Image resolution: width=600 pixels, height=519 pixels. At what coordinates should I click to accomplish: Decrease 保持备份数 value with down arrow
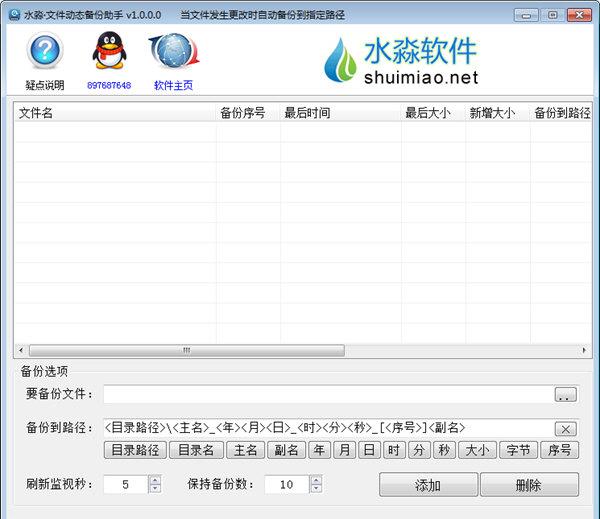coord(316,489)
